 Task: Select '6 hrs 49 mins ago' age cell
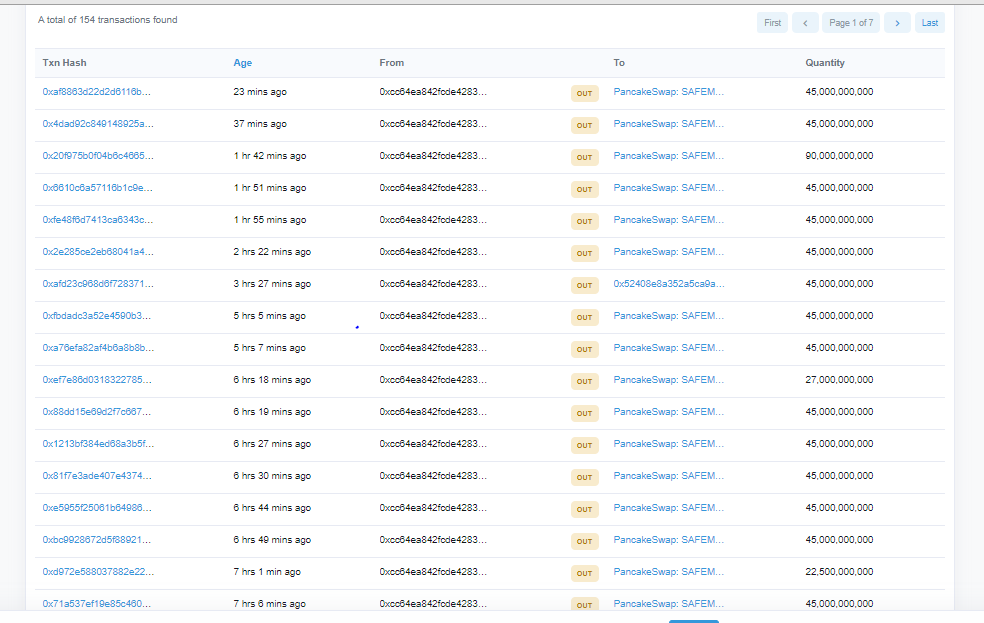tap(272, 540)
